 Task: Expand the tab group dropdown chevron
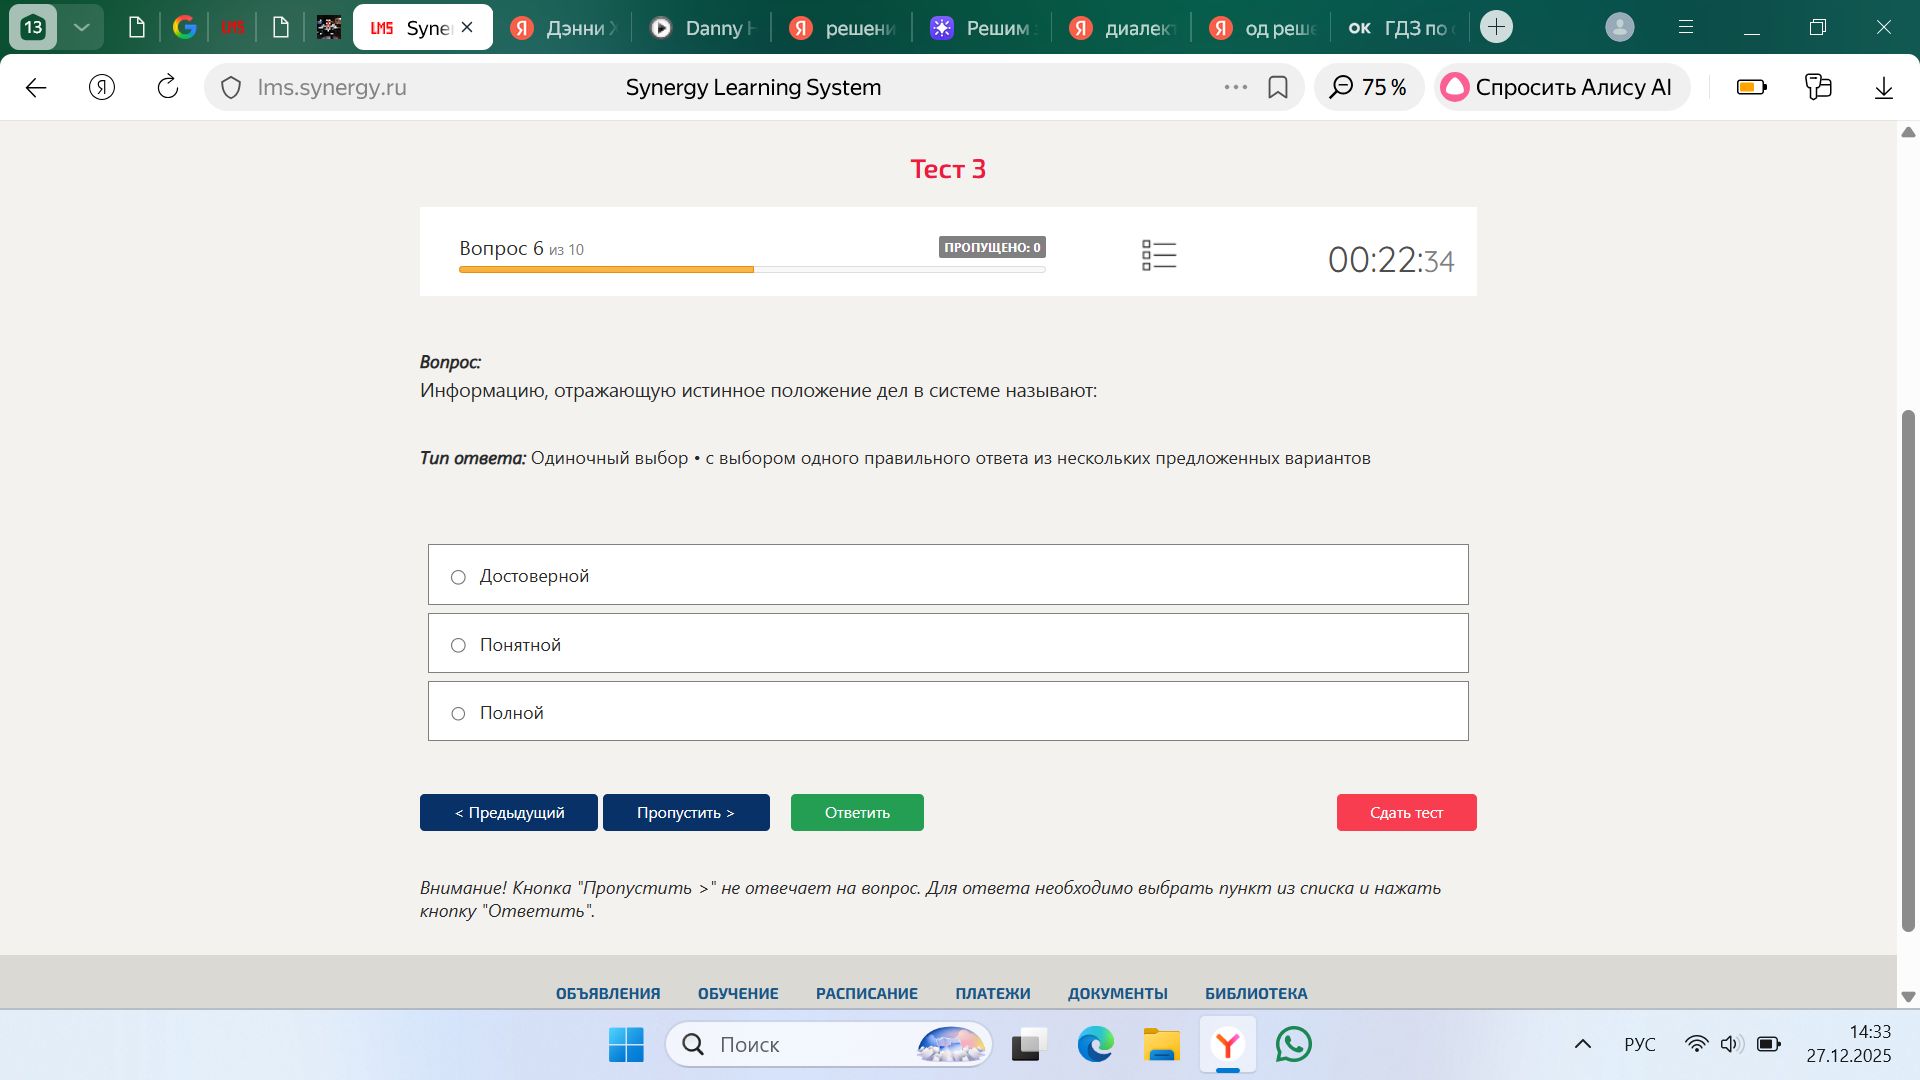[82, 27]
